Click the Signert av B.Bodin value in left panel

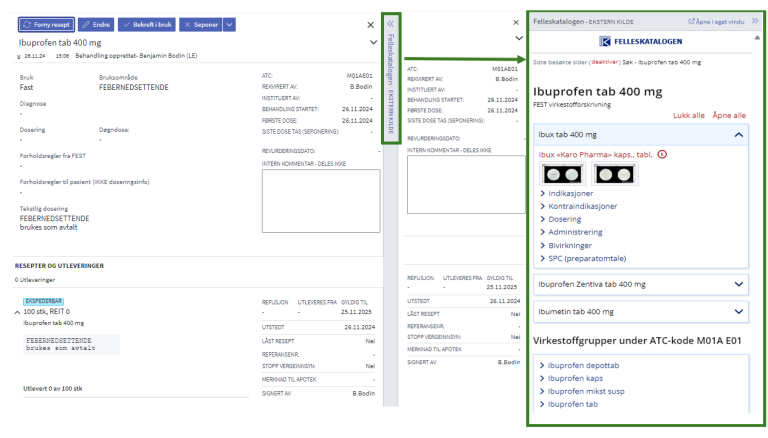364,393
